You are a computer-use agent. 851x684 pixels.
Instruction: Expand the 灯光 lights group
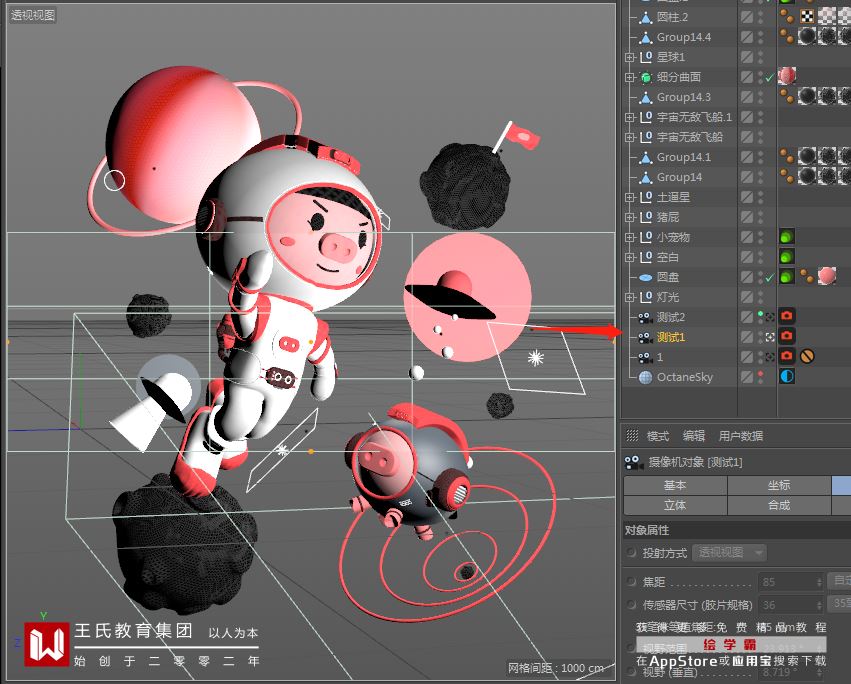point(630,297)
